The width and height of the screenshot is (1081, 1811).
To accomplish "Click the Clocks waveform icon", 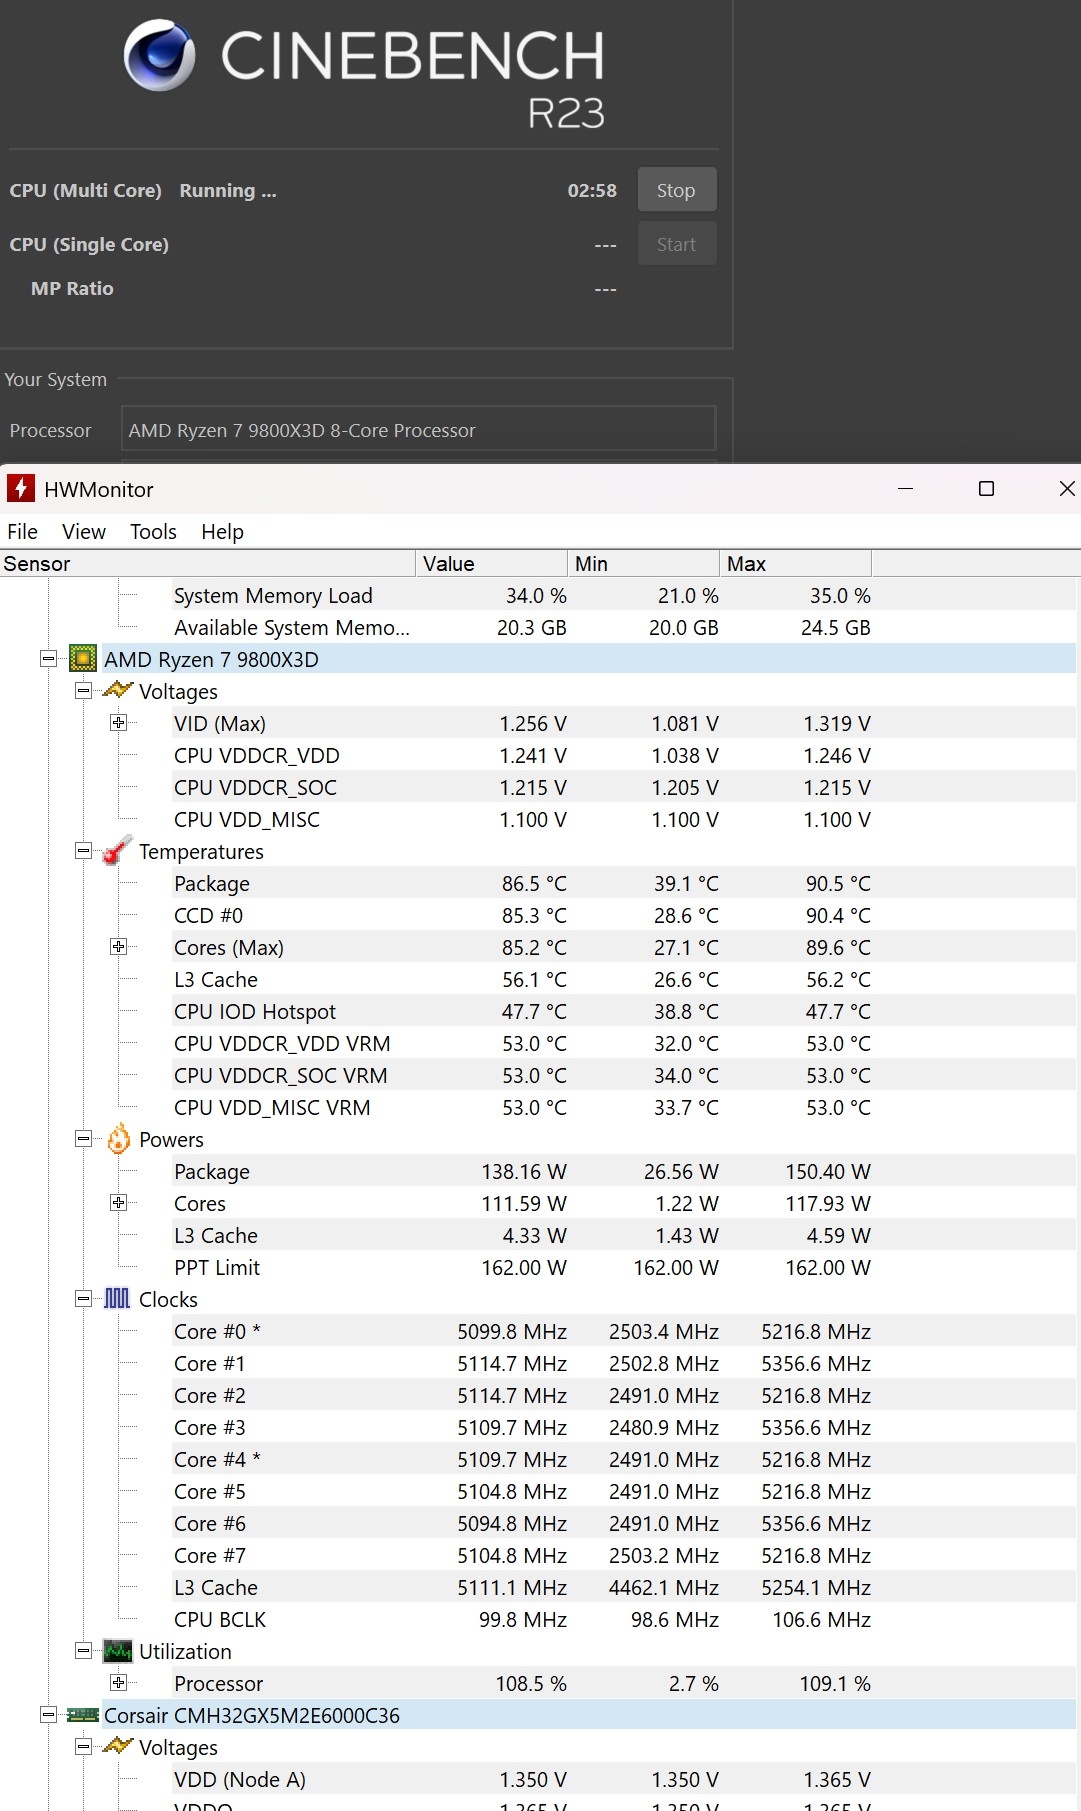I will 118,1299.
